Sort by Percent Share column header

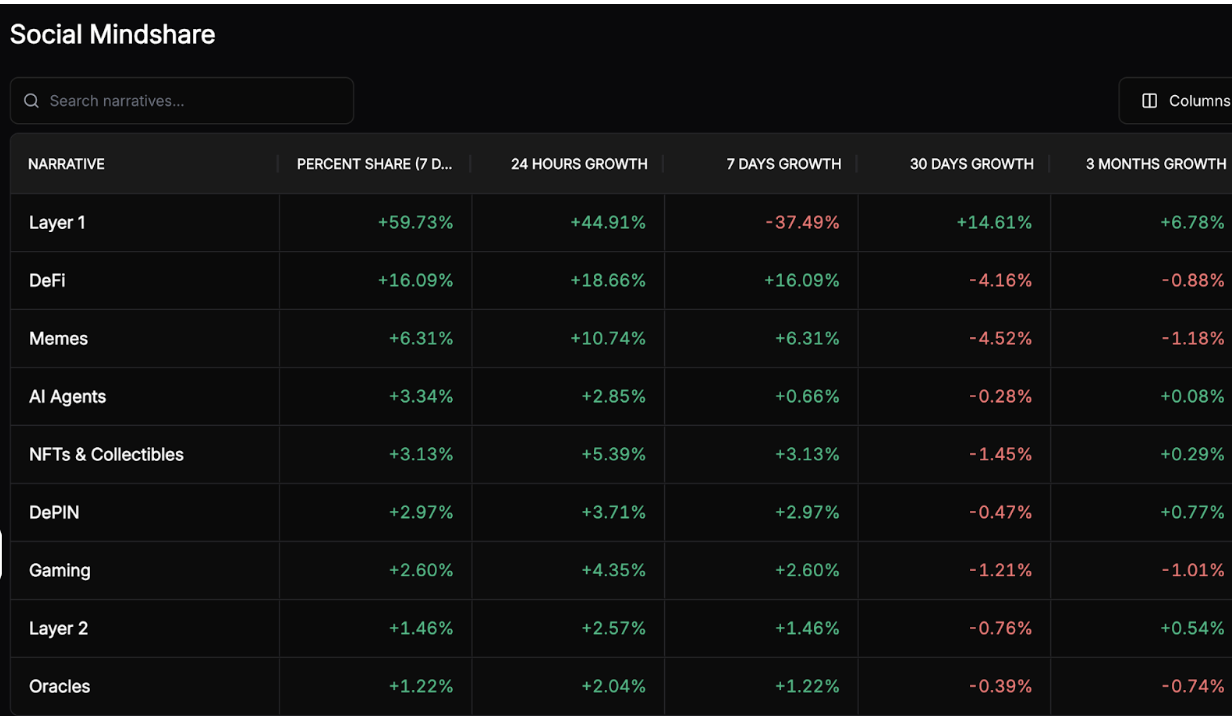coord(374,164)
